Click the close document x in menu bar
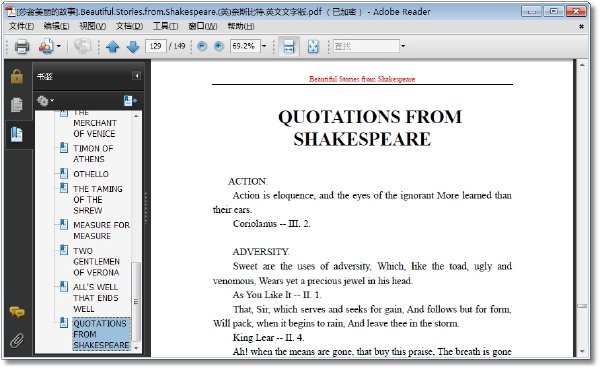Viewport: 600px width, 369px height. (581, 26)
